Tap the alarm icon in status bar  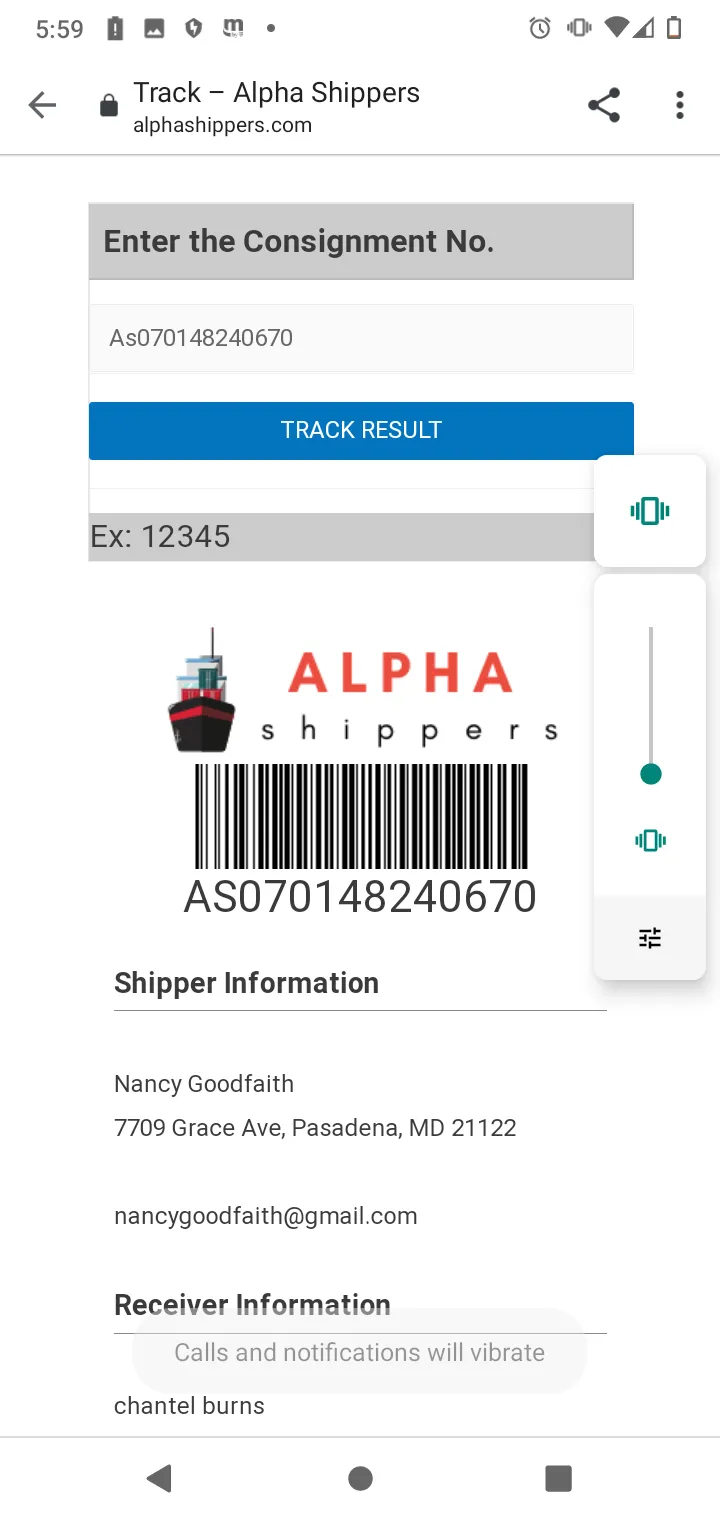pos(540,28)
